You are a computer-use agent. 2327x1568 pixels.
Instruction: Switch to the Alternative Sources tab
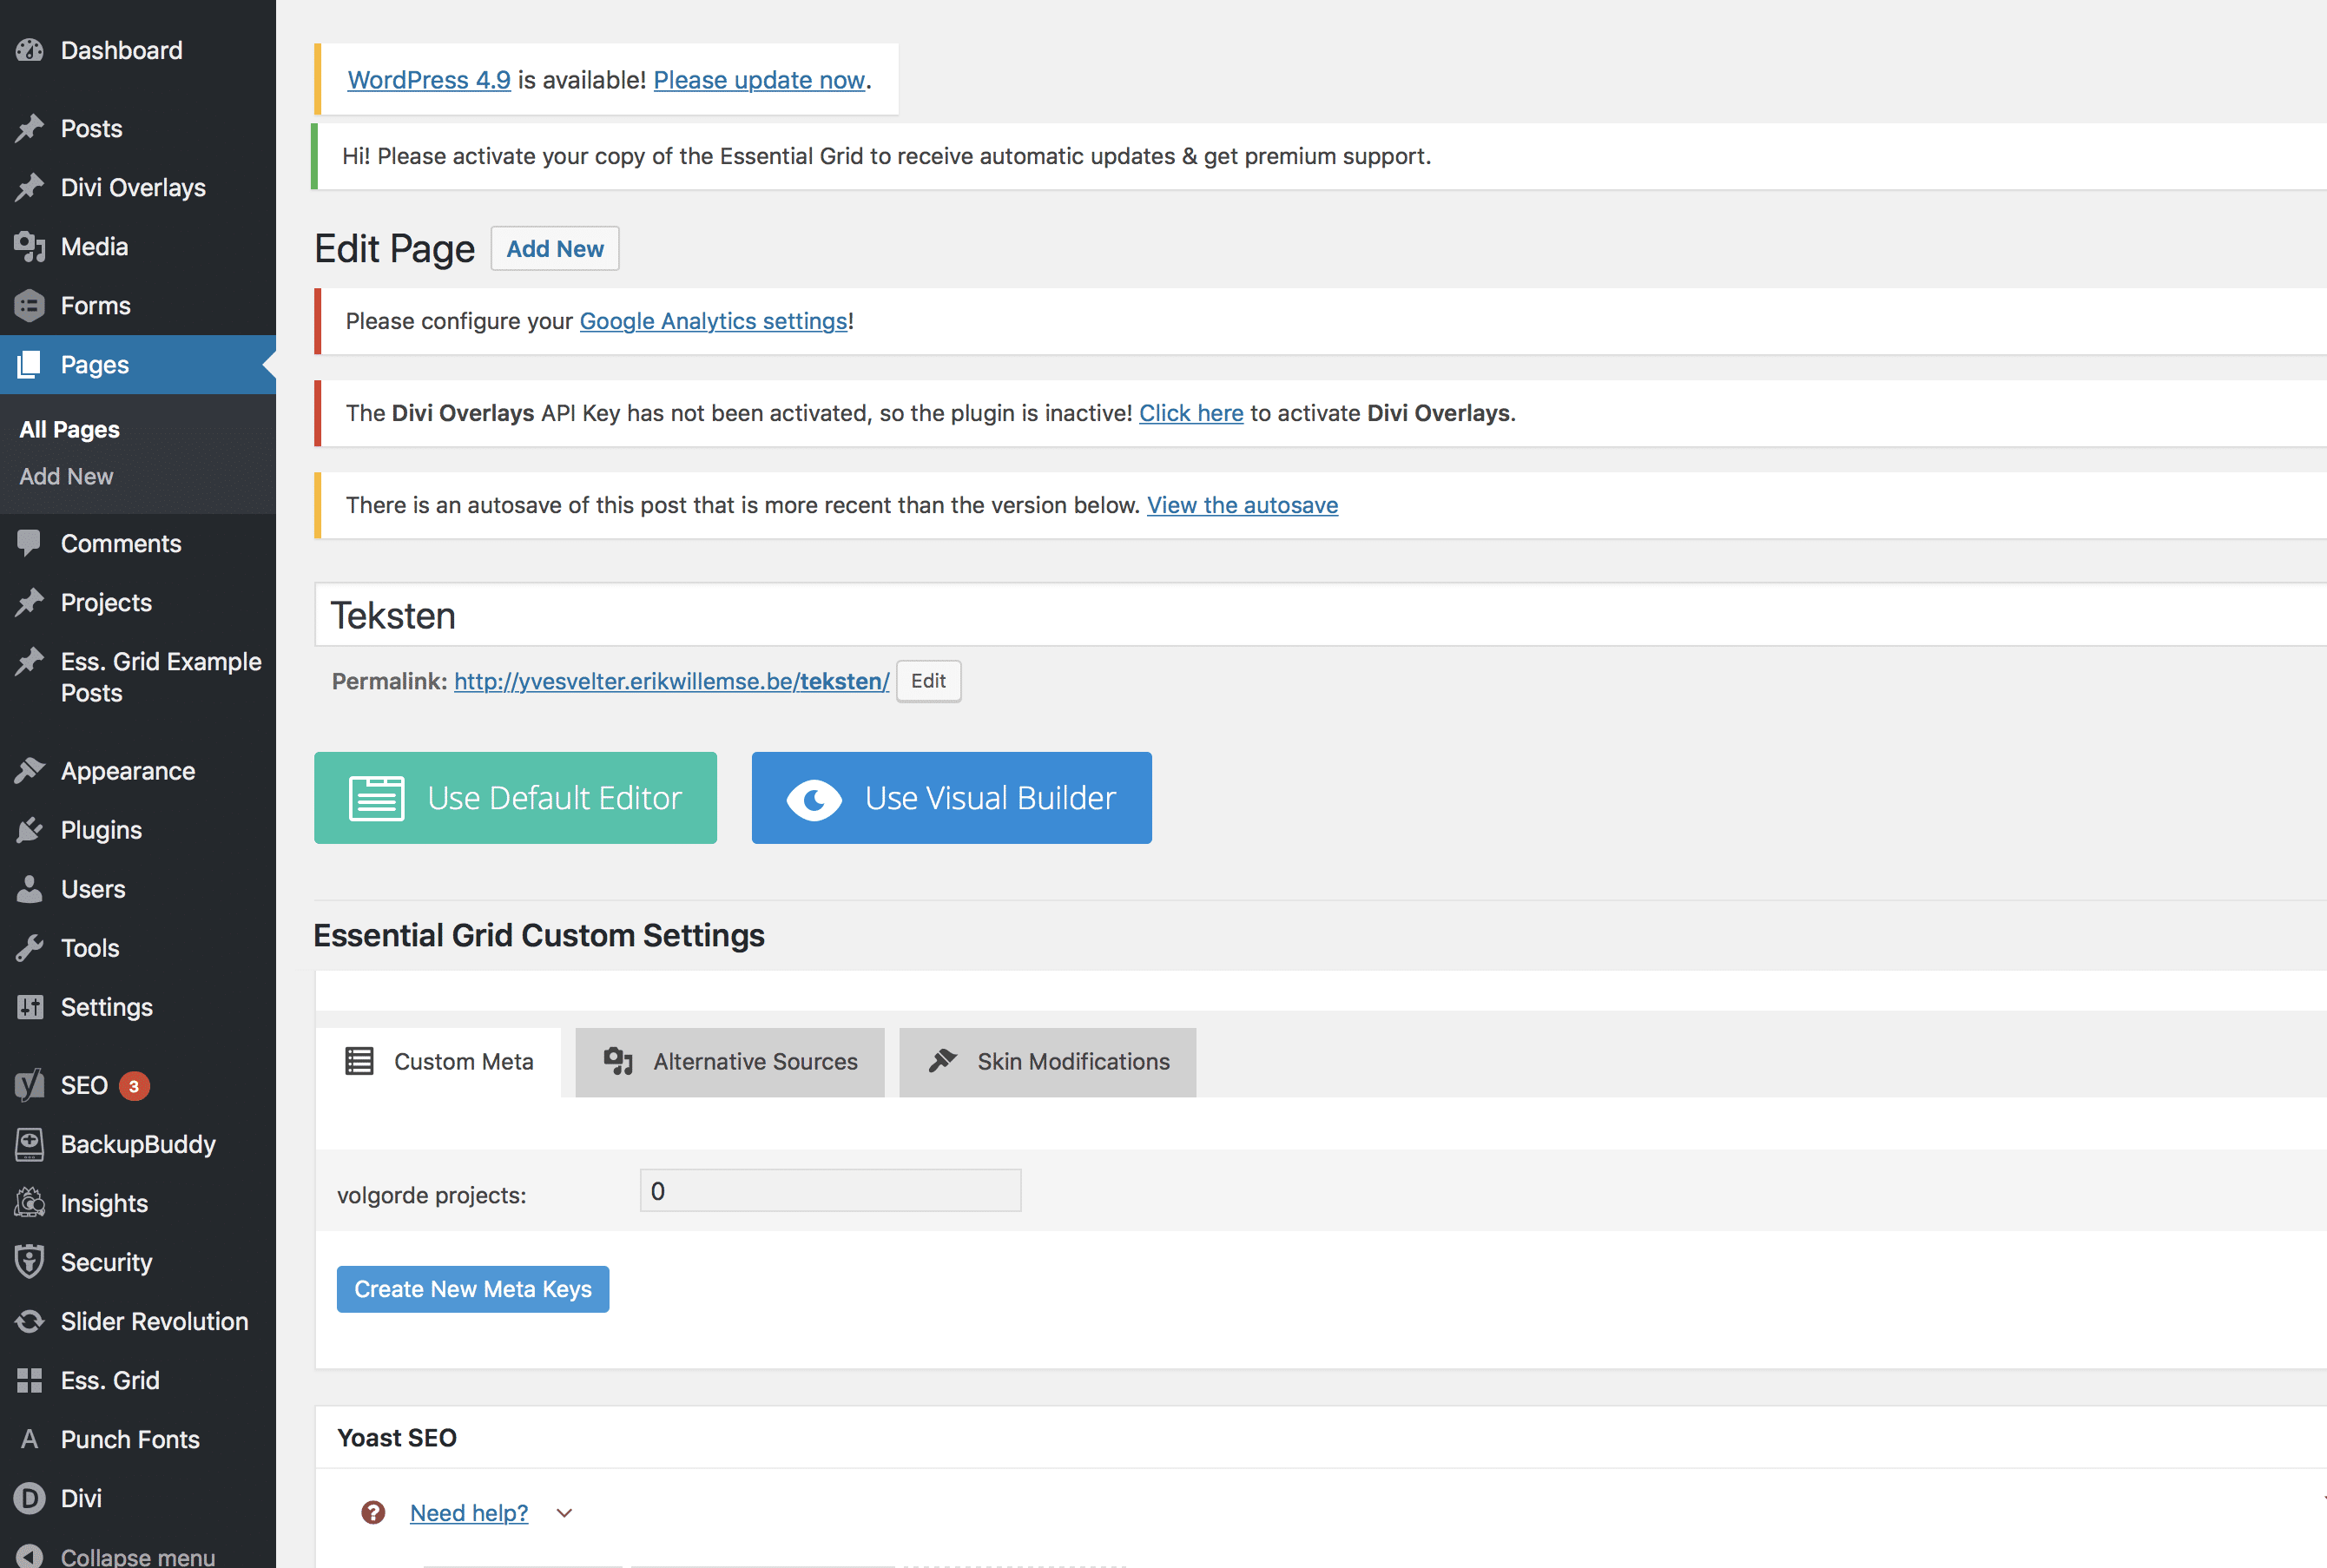tap(730, 1062)
